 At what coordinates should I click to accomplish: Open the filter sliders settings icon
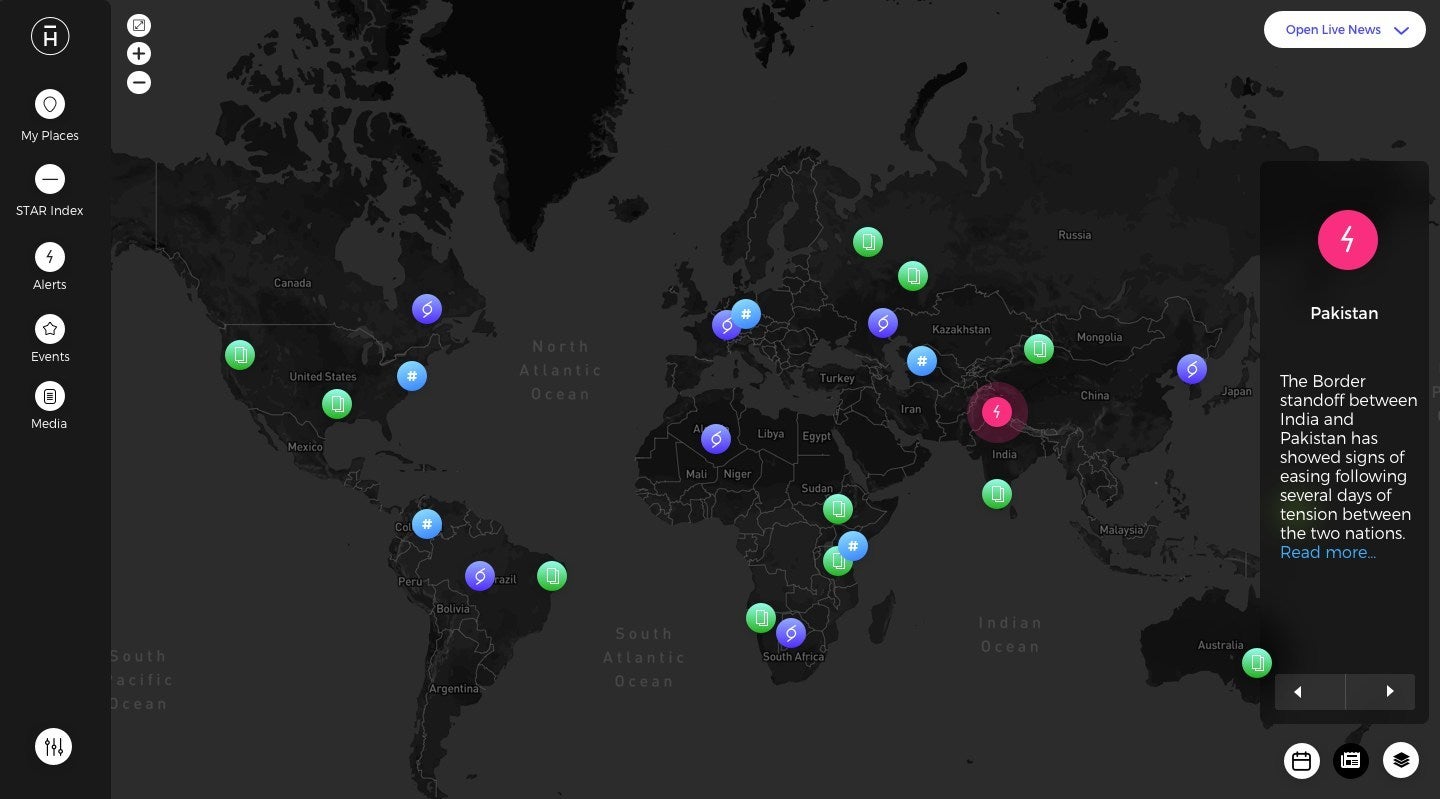click(54, 746)
